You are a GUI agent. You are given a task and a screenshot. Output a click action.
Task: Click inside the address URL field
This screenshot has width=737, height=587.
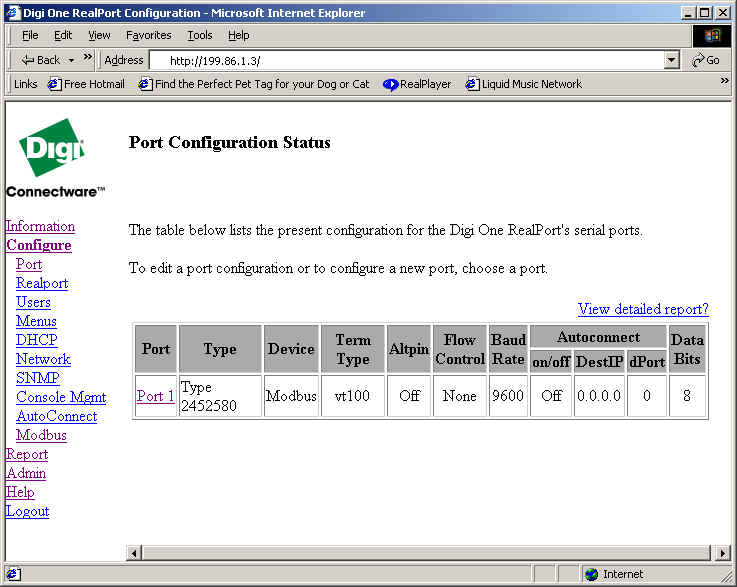click(x=400, y=60)
